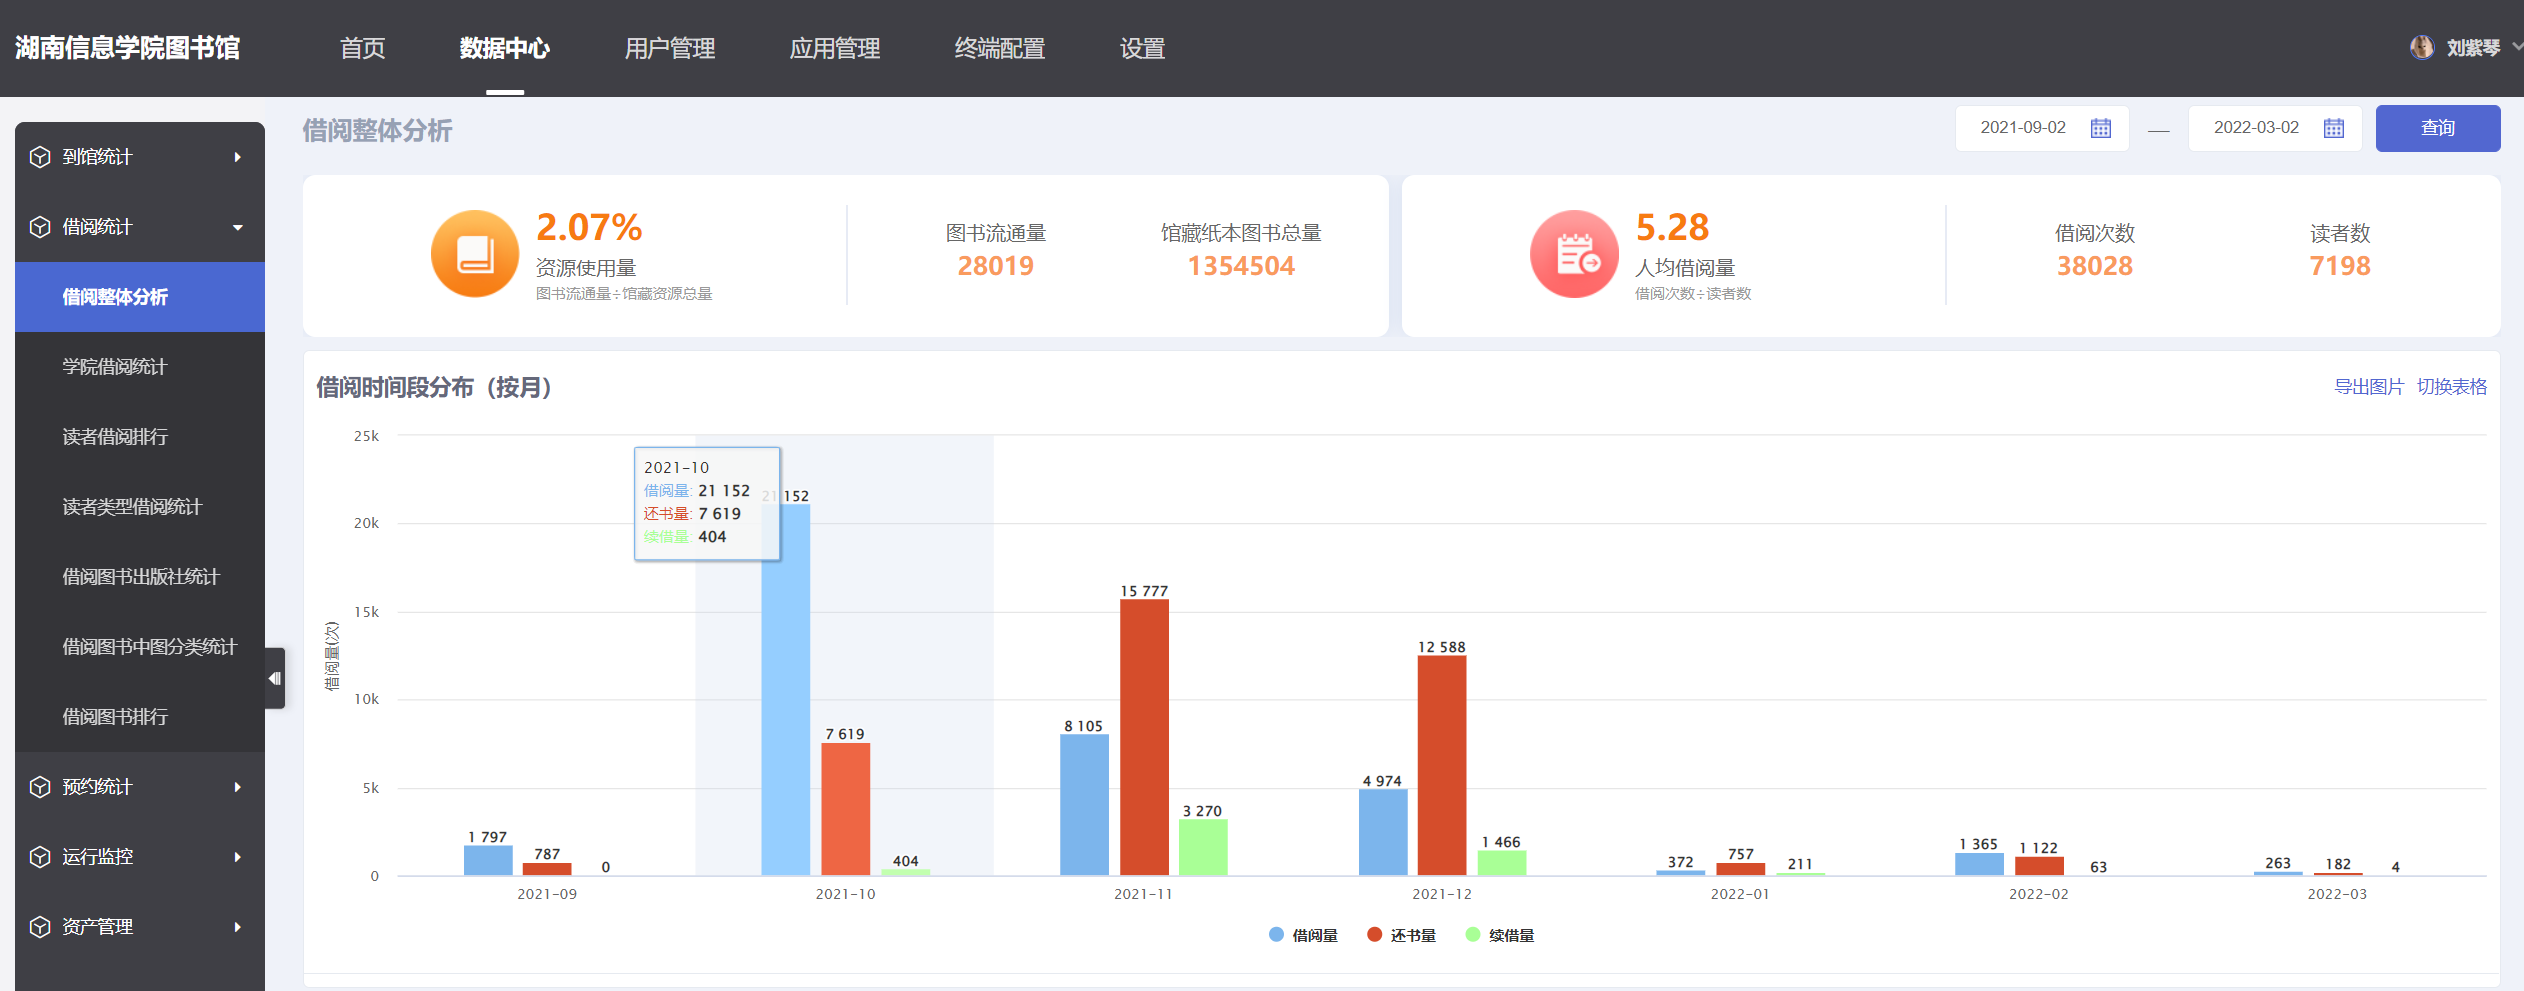The height and width of the screenshot is (991, 2524).
Task: Select 读者借阅排行 in sidebar
Action: 115,437
